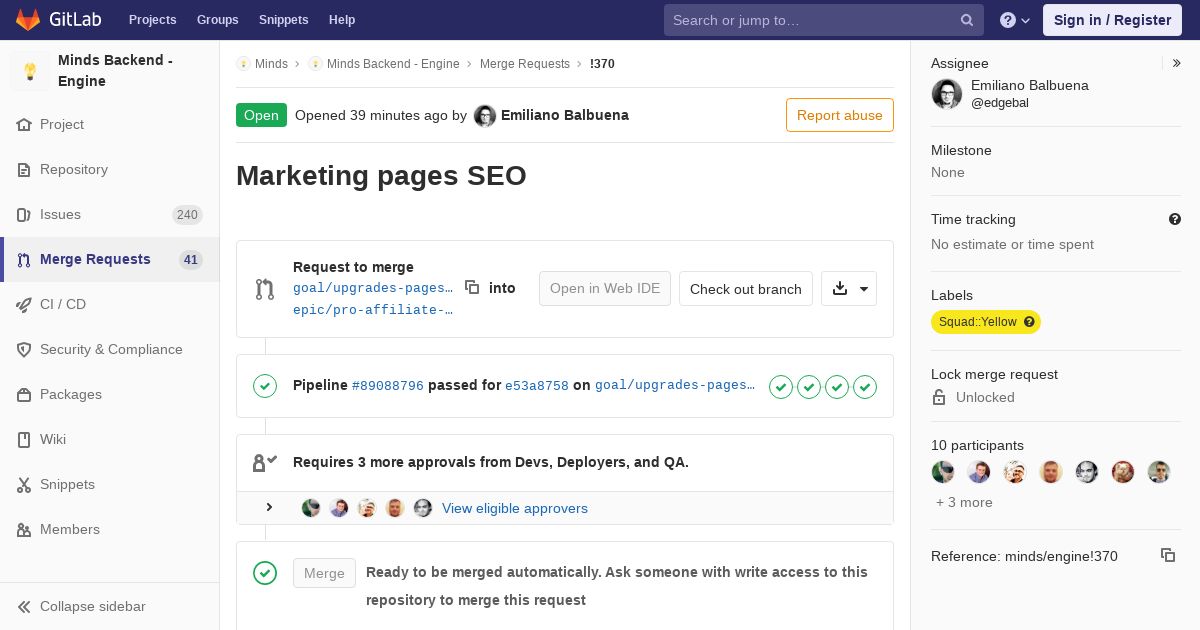The image size is (1200, 630).
Task: Go to Project in the sidebar
Action: tap(110, 124)
